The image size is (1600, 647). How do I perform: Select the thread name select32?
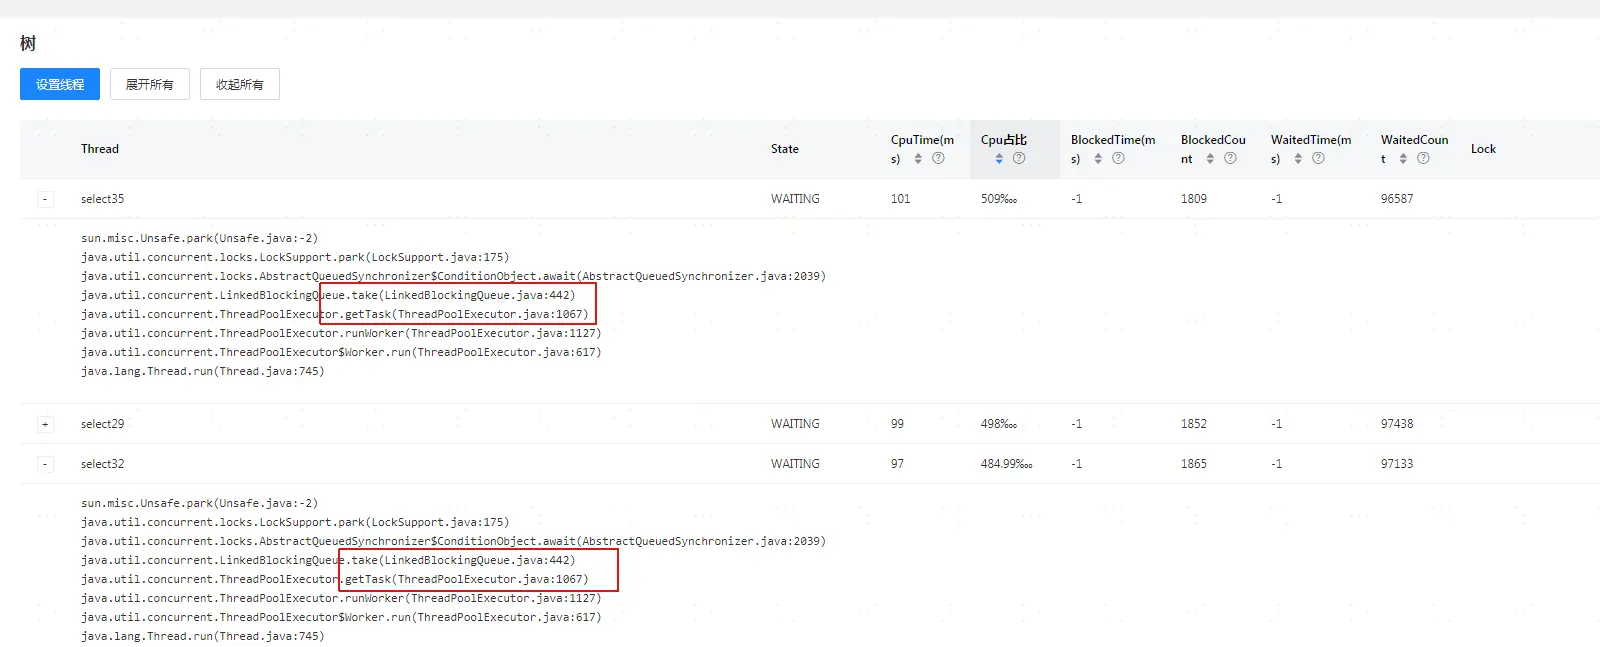(103, 464)
